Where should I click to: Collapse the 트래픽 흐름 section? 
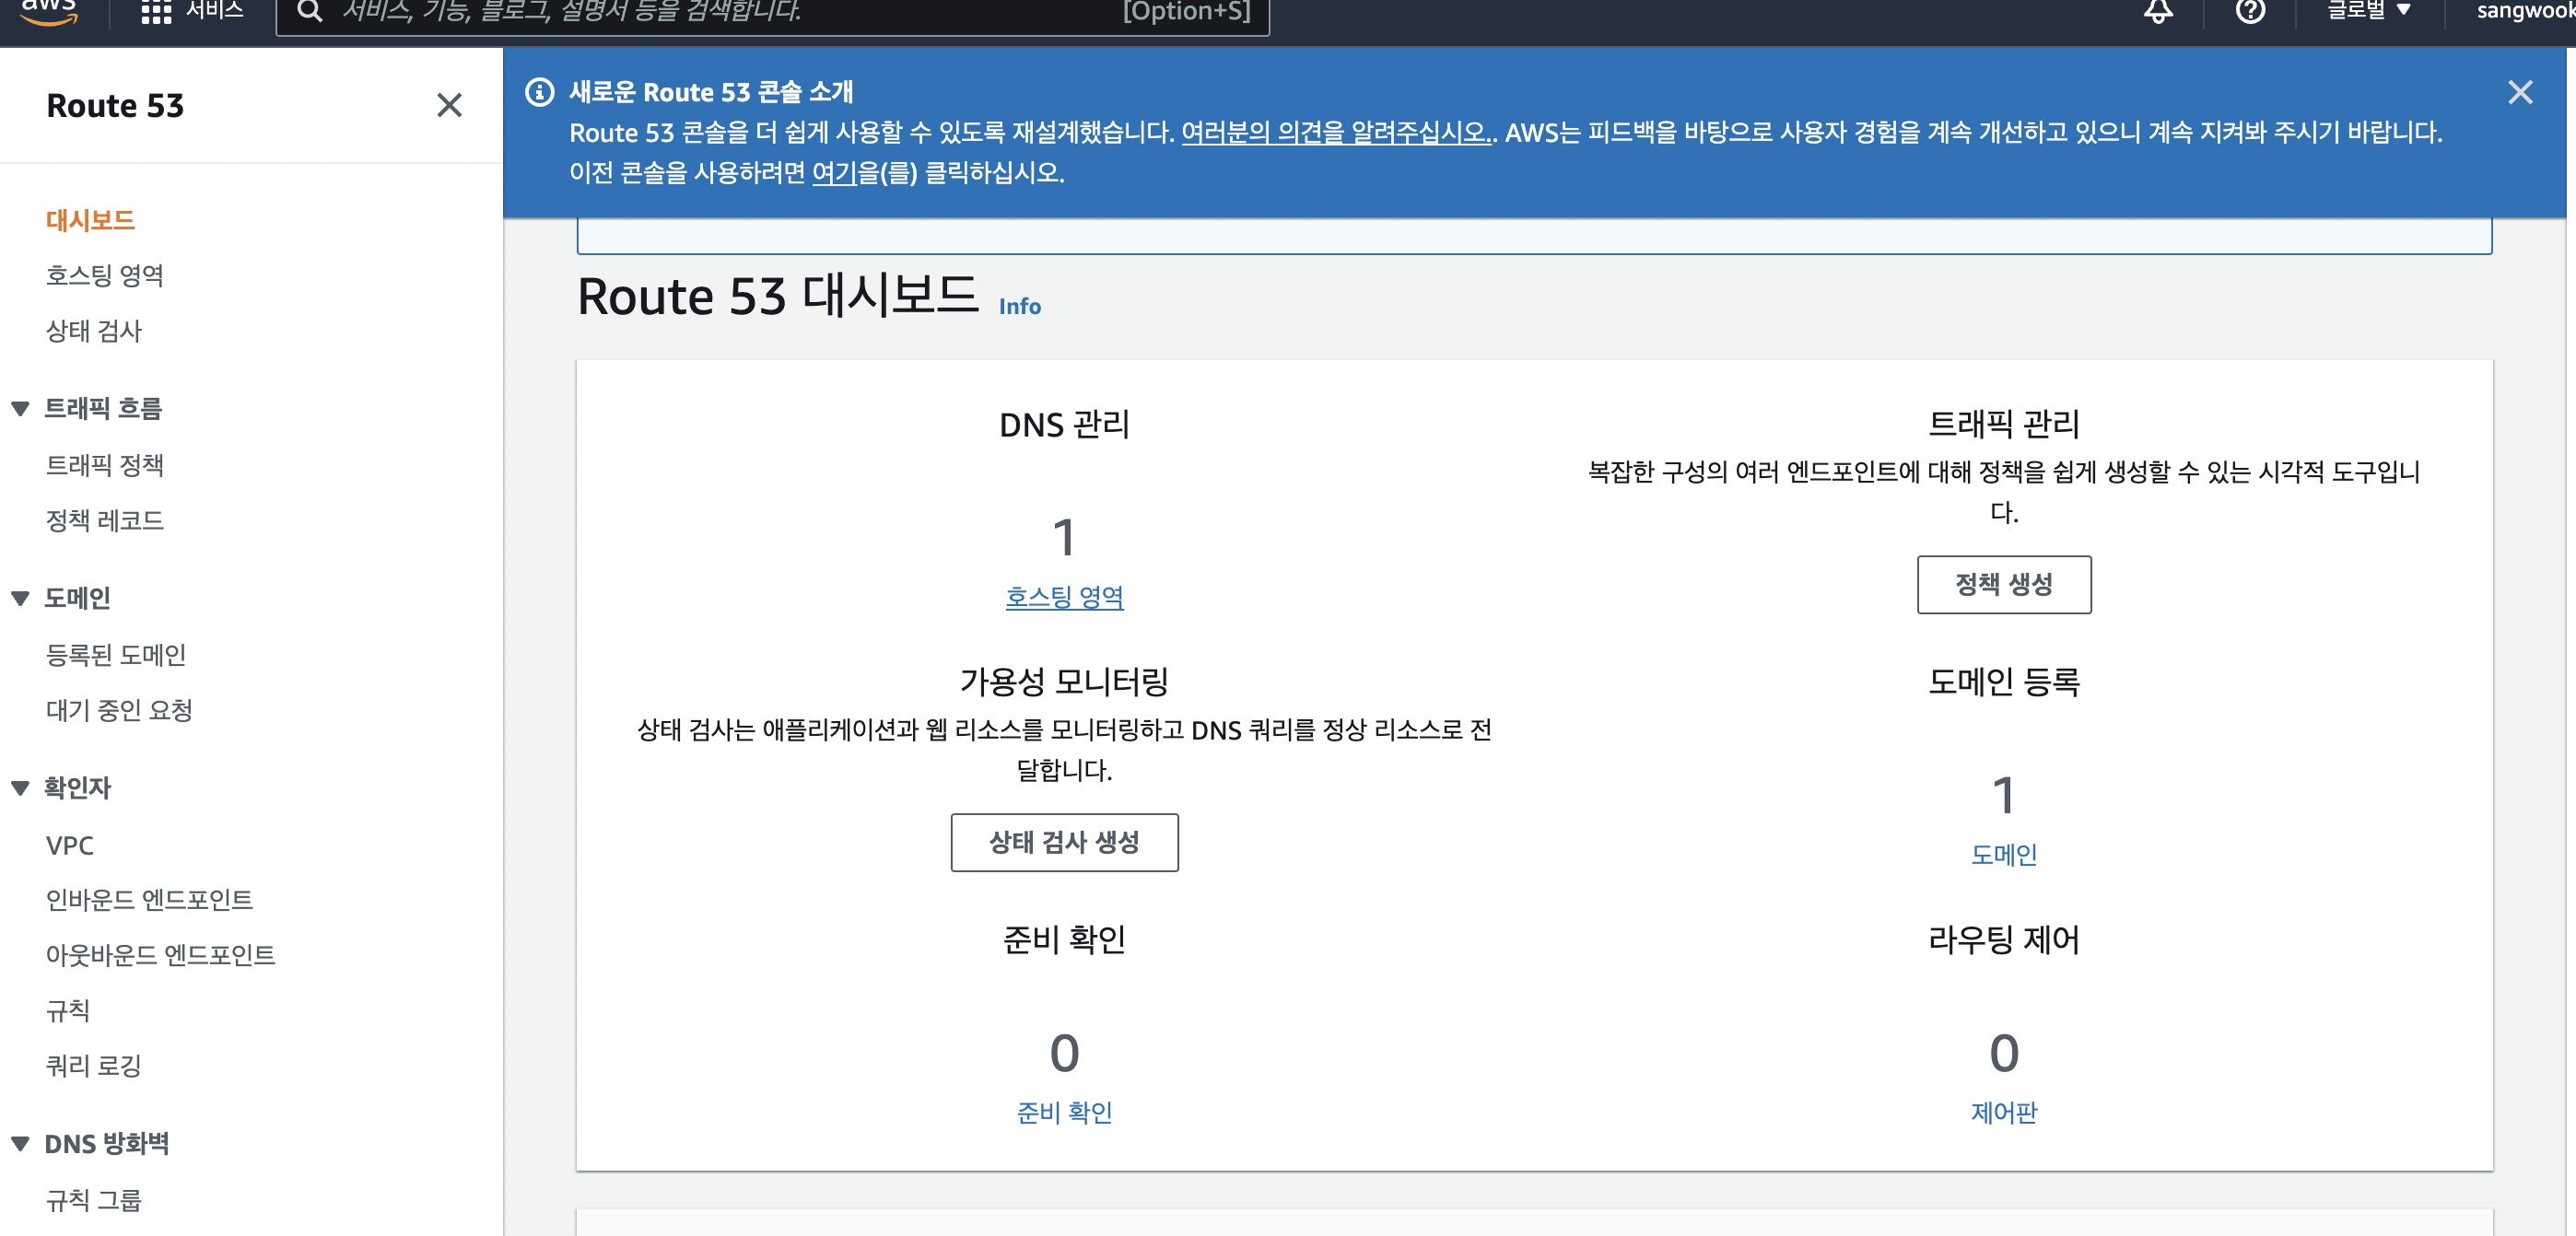tap(20, 408)
